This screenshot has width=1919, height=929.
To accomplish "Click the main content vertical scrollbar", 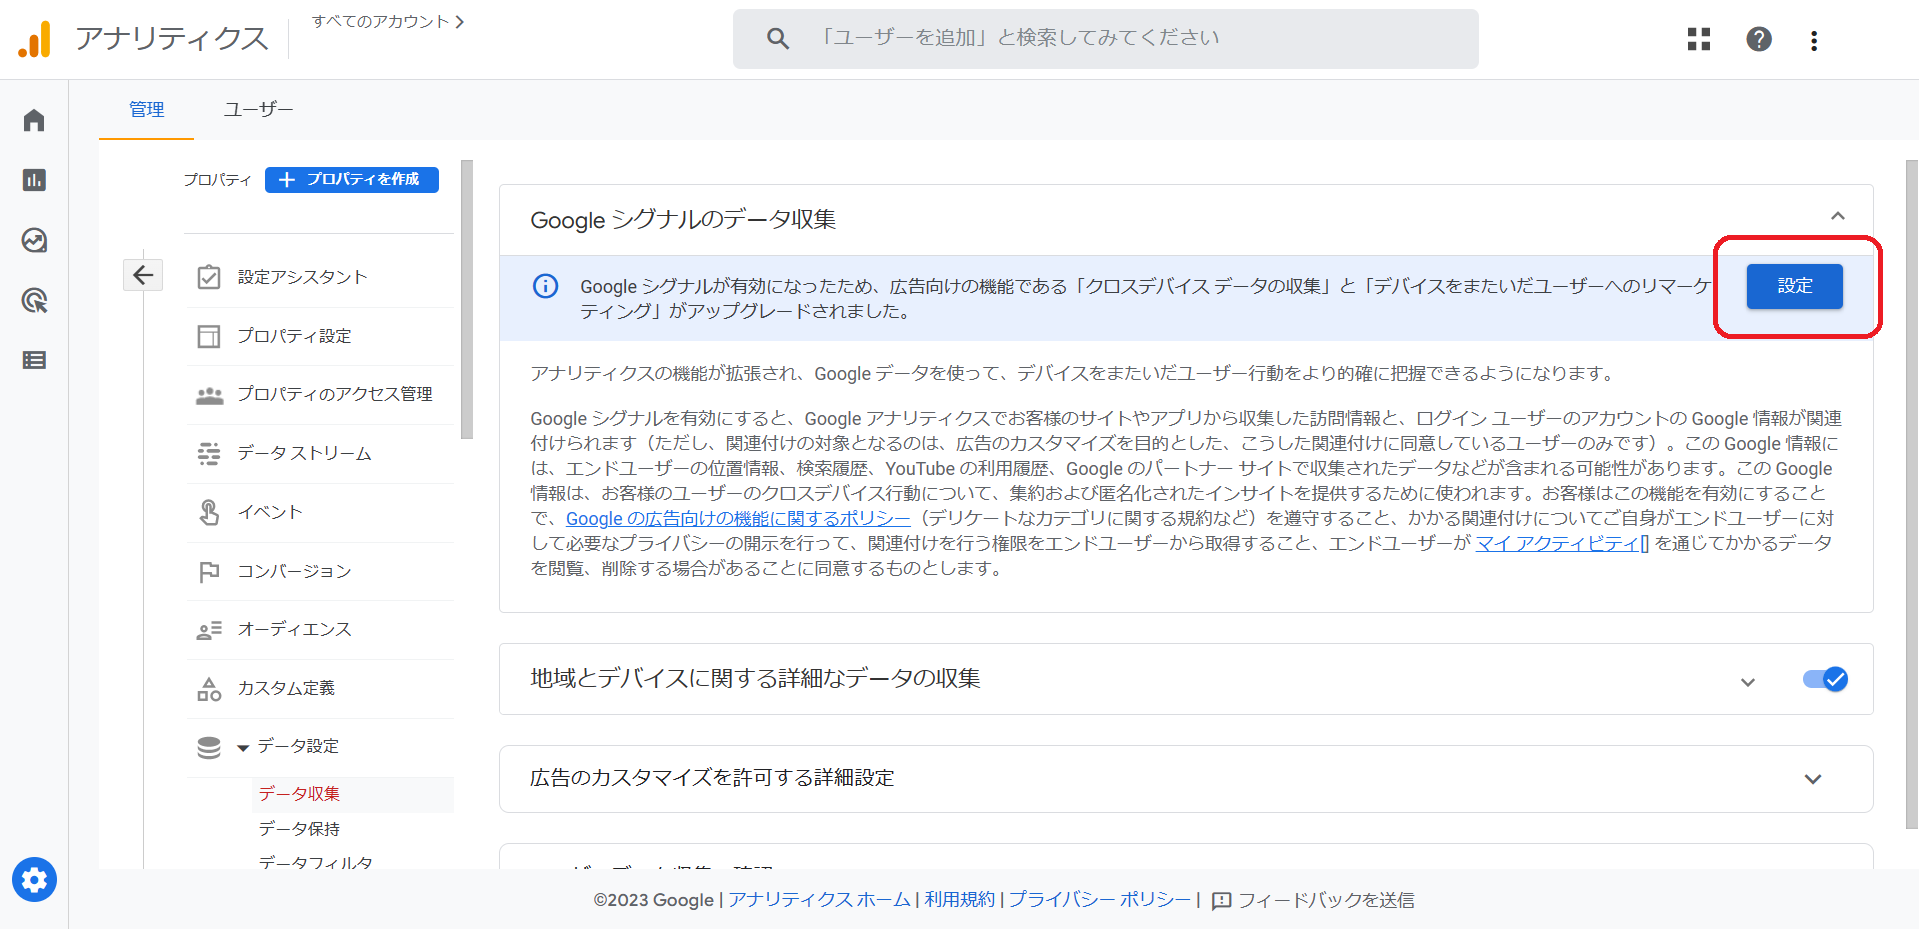I will [x=1911, y=495].
